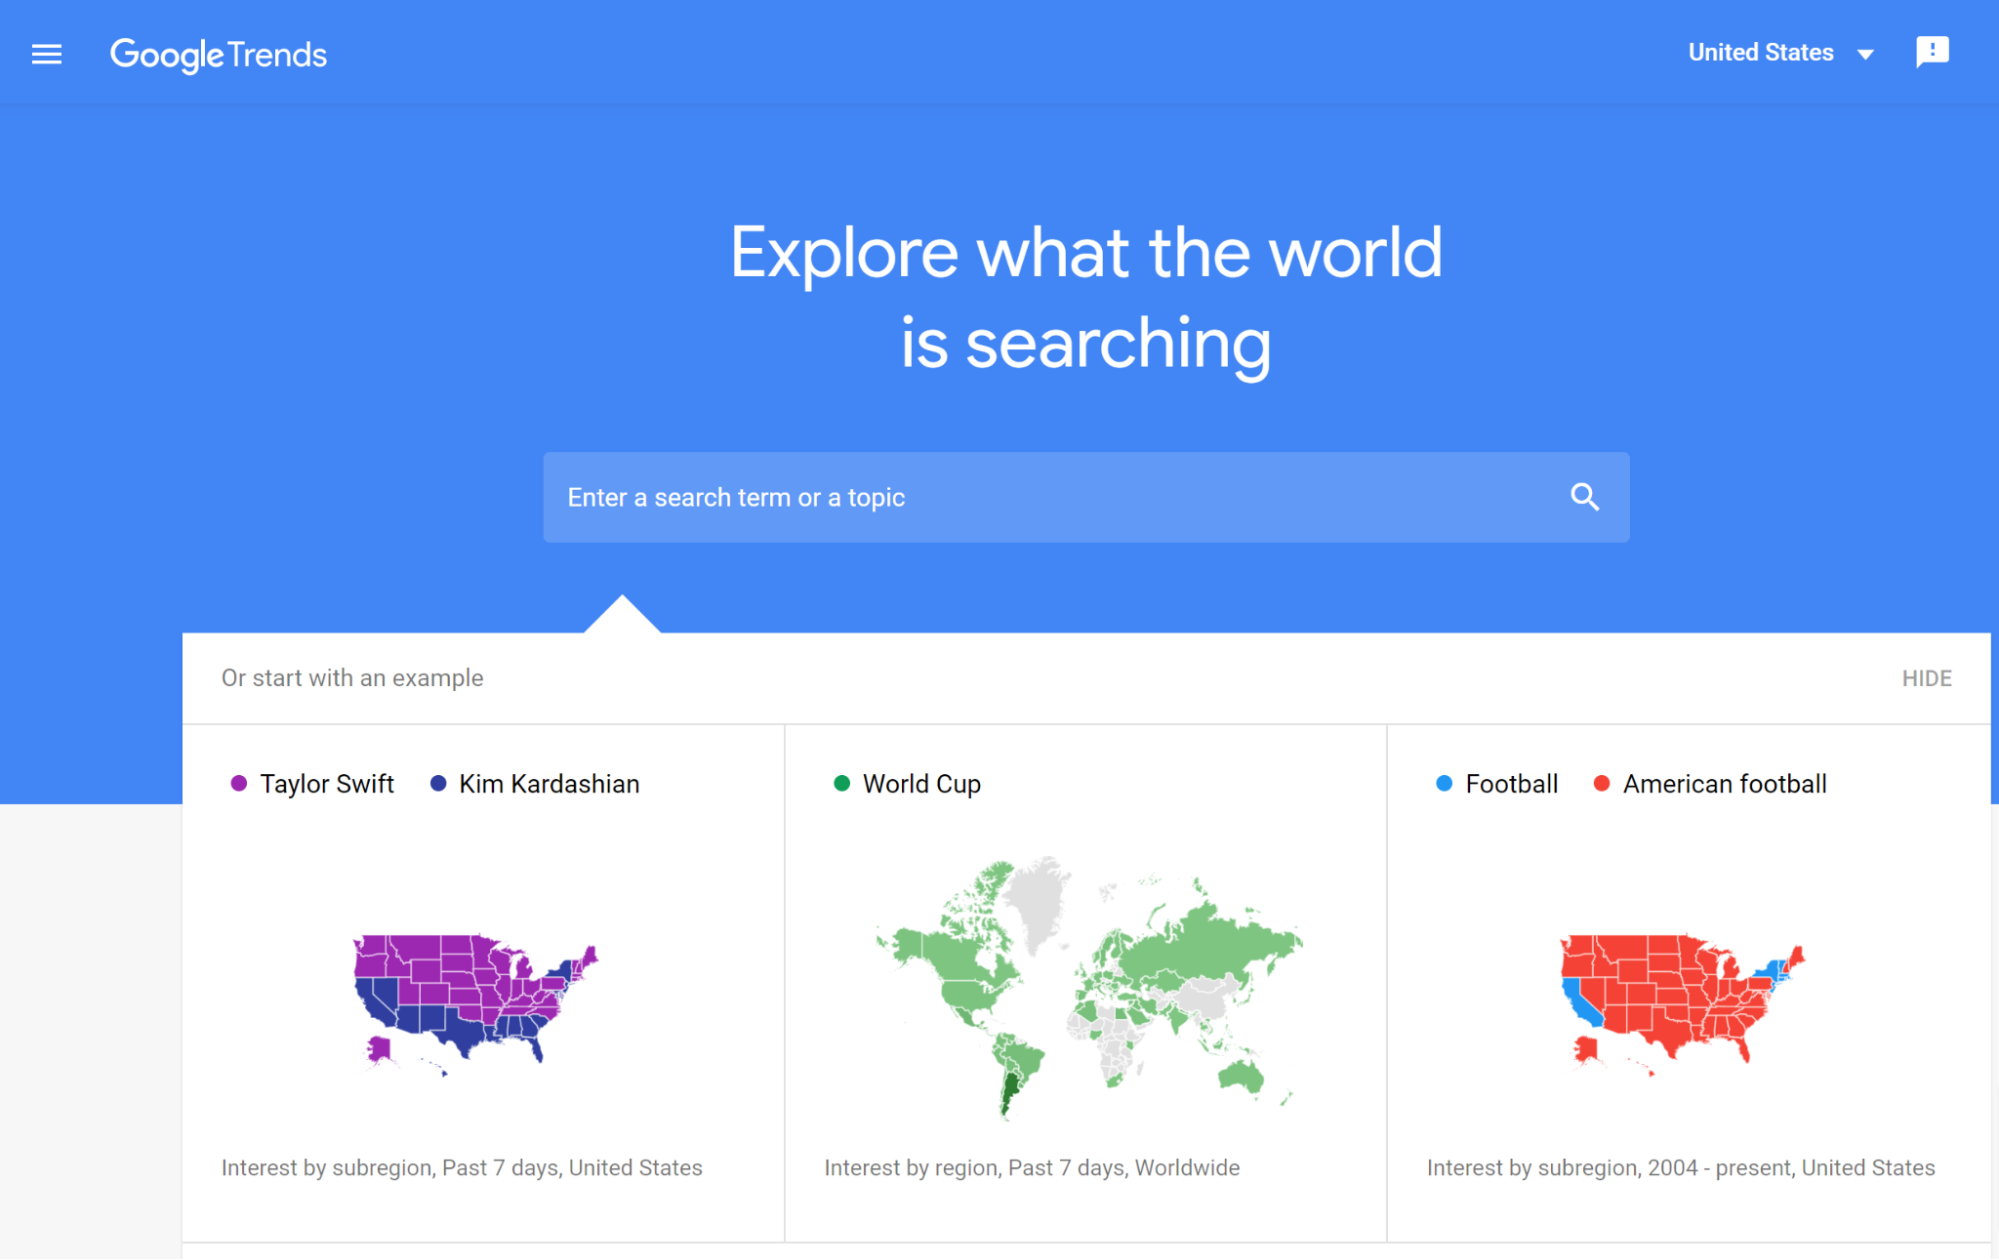Select the Football topic menu item
The height and width of the screenshot is (1260, 1999).
[1510, 784]
